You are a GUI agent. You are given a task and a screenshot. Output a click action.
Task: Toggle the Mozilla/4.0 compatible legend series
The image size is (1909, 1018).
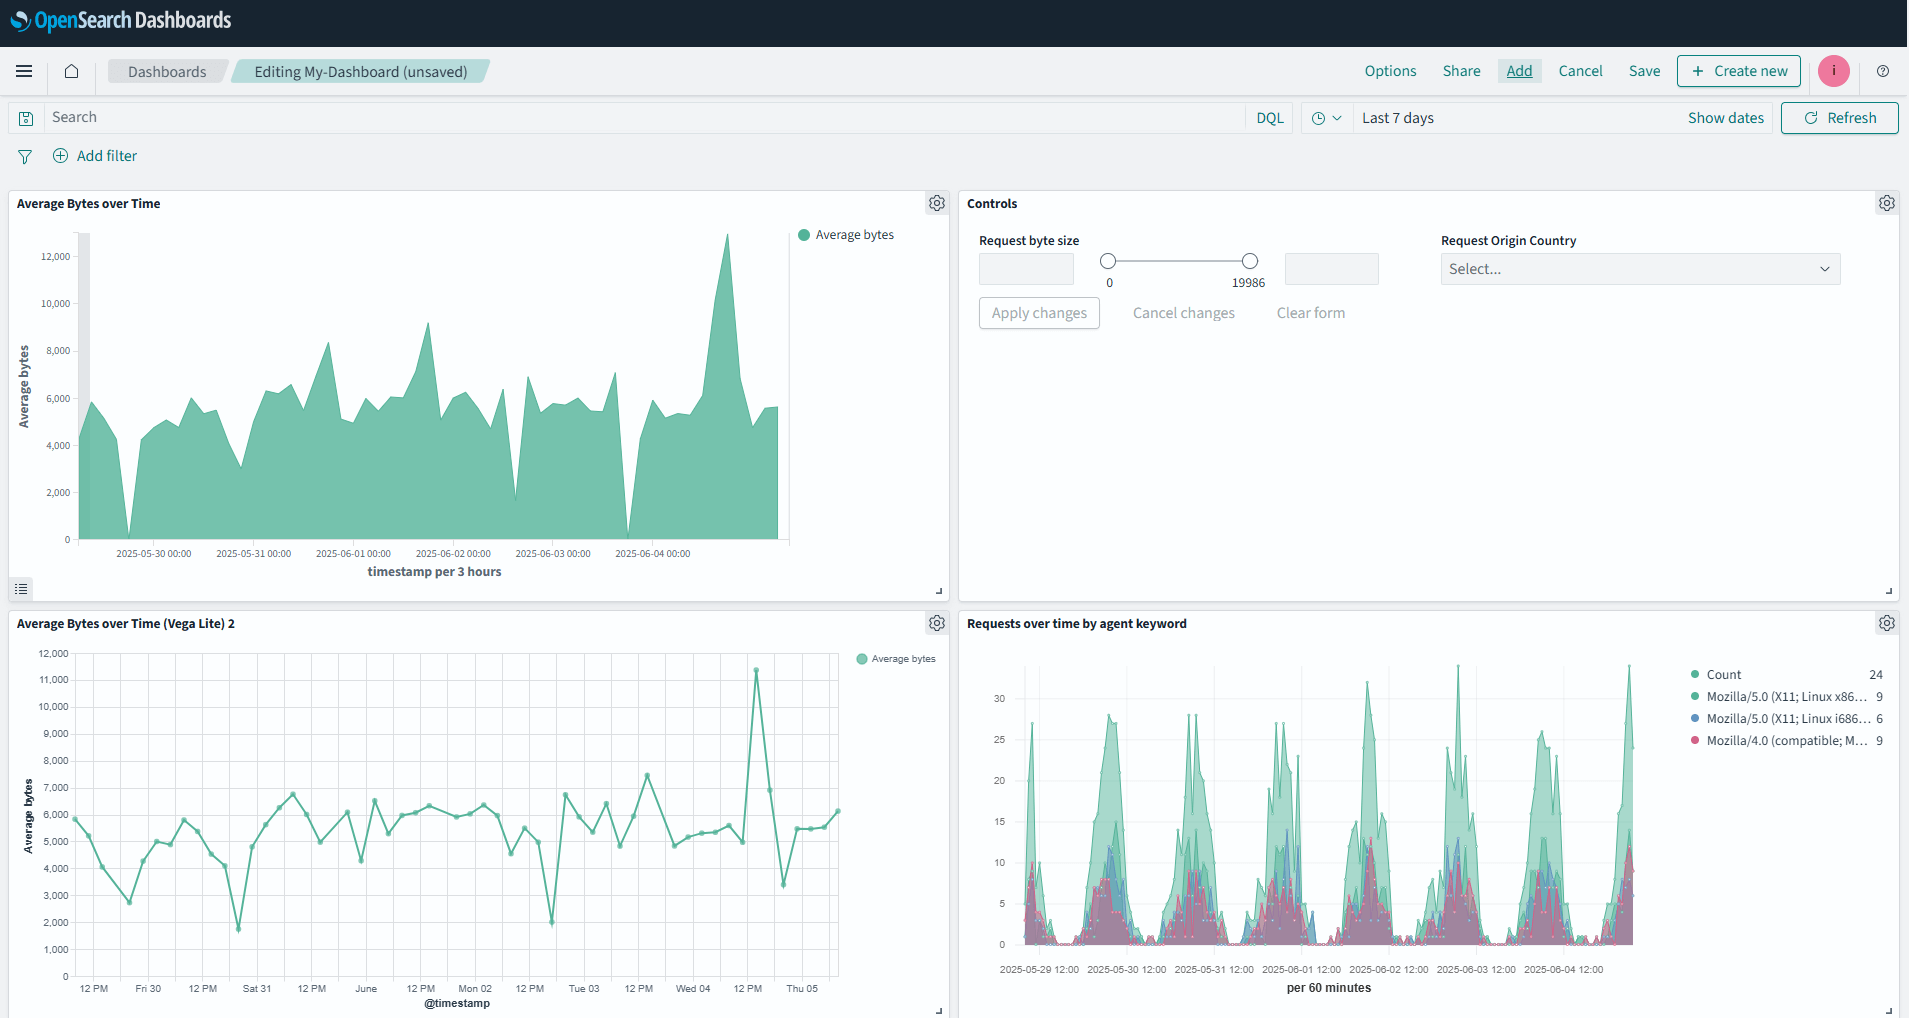1784,741
